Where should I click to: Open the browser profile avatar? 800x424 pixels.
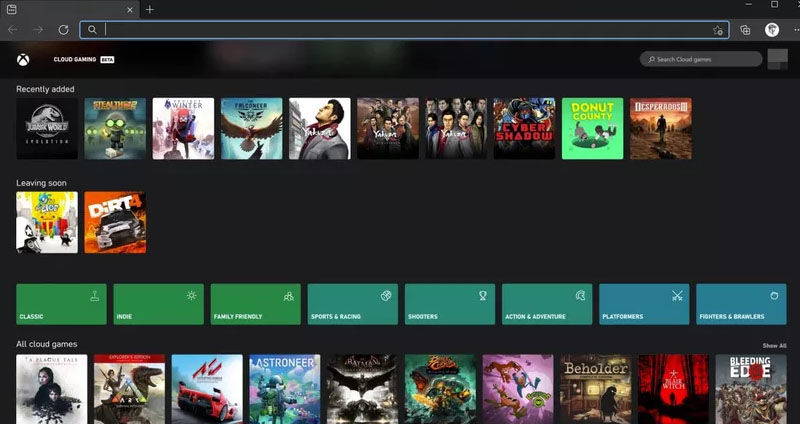(772, 30)
